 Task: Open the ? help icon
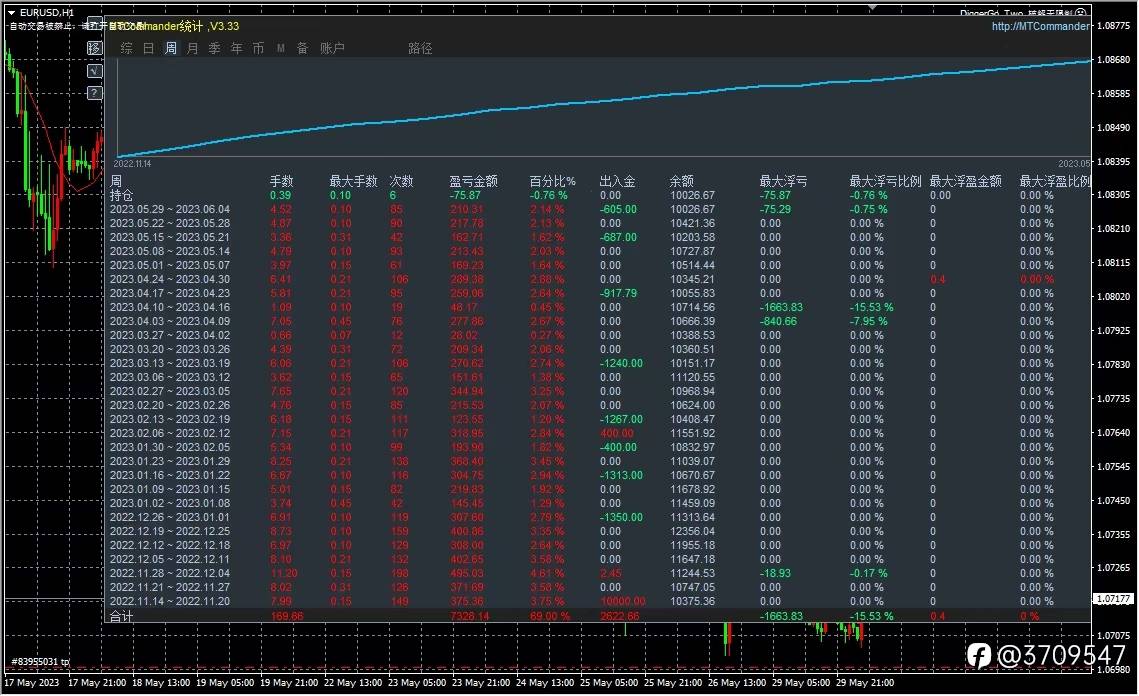(94, 93)
